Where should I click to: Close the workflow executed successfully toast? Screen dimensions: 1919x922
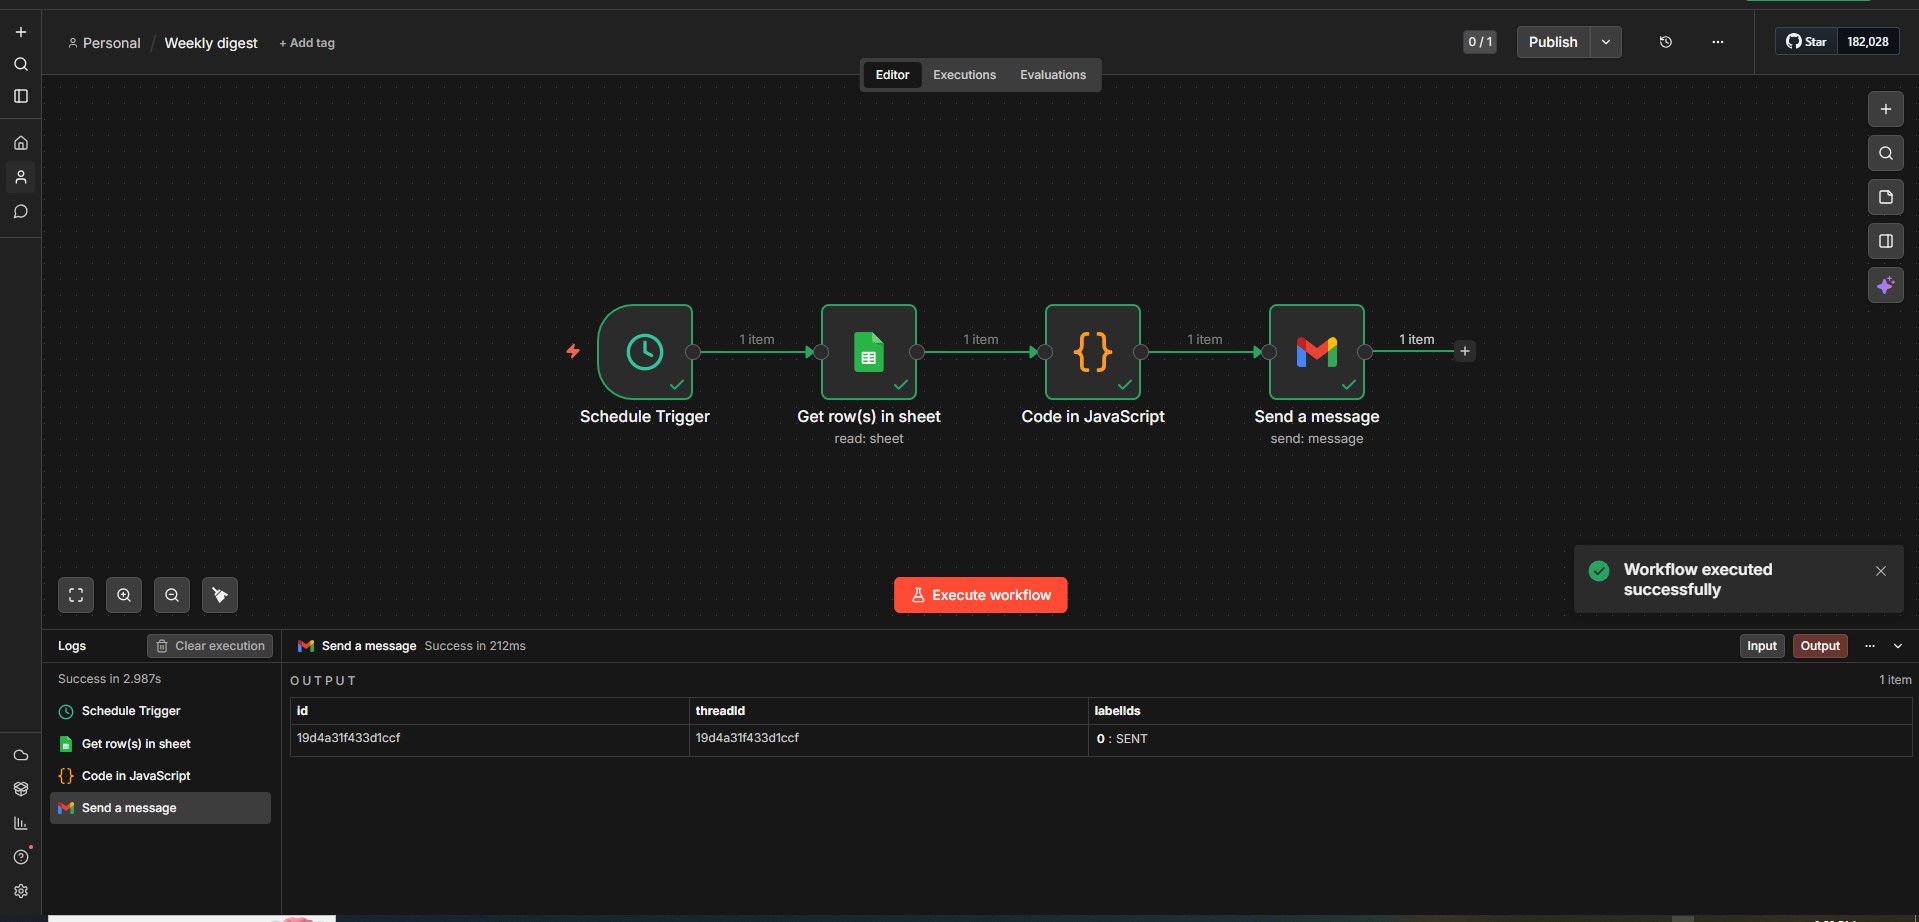pyautogui.click(x=1881, y=570)
